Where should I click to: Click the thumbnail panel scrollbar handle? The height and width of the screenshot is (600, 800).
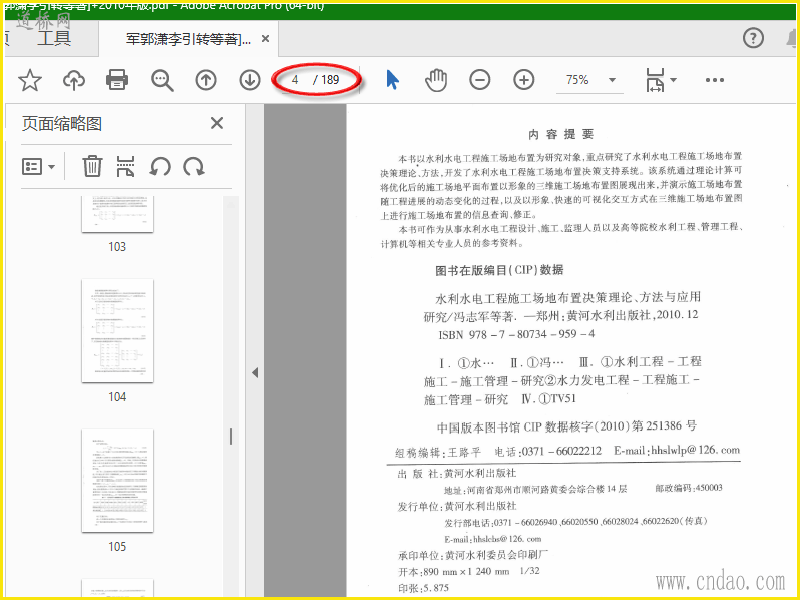coord(231,437)
